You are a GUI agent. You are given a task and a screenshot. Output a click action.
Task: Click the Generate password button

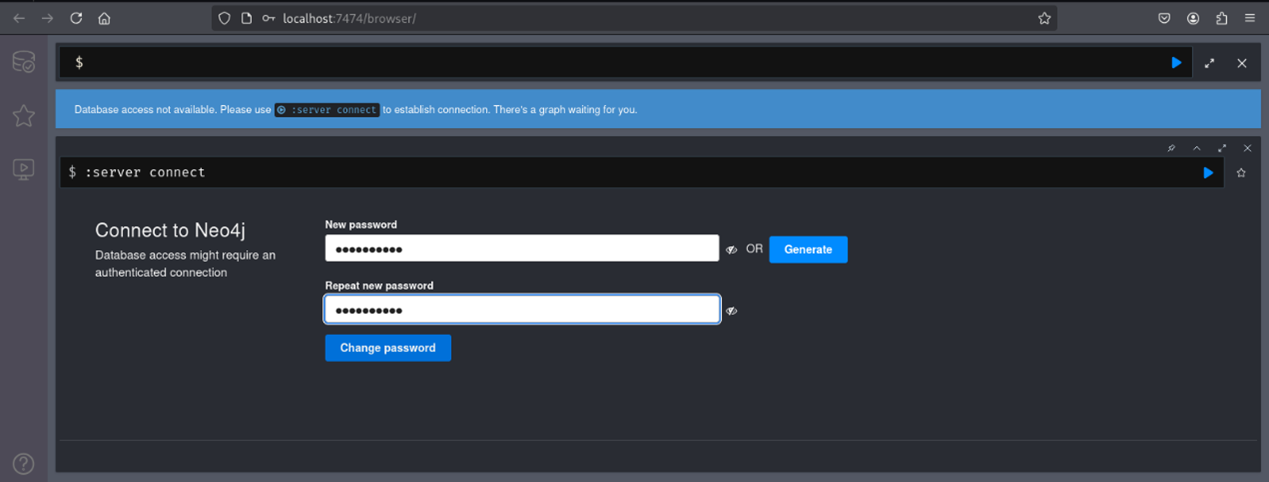coord(807,249)
